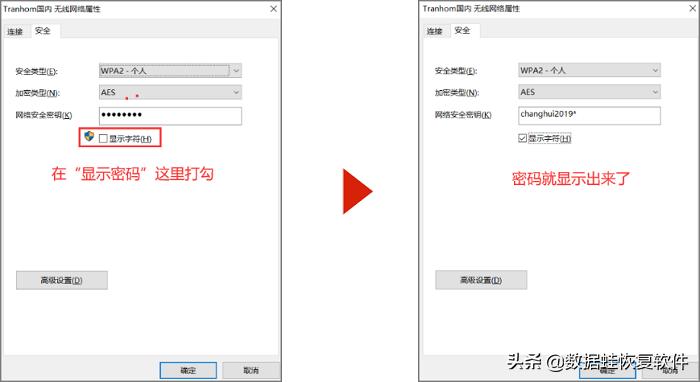Uncheck 显示字符 checkbox in right dialog
The width and height of the screenshot is (700, 382).
(522, 138)
